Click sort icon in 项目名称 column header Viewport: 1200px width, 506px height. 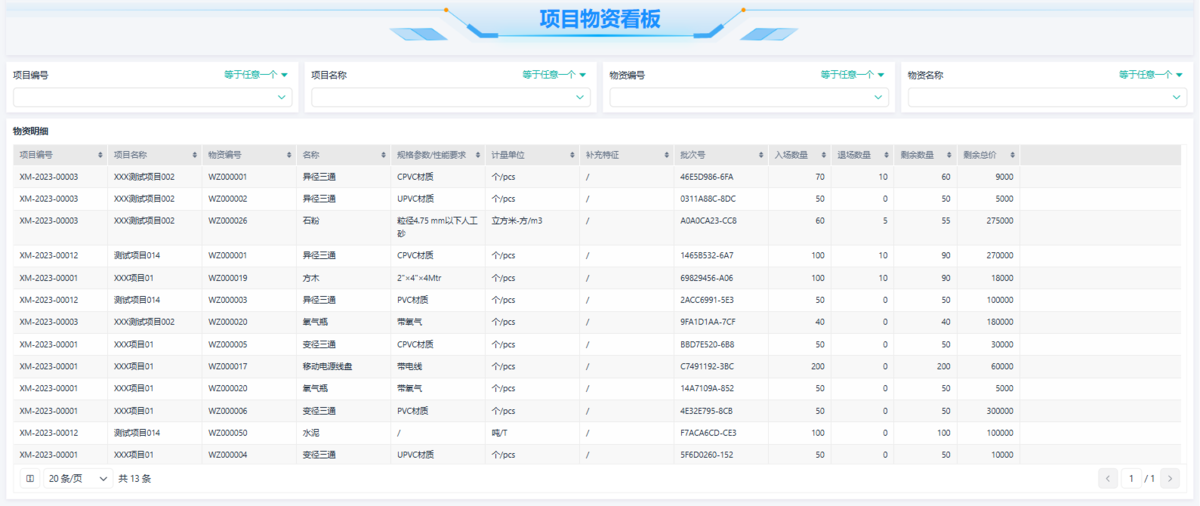coord(194,155)
